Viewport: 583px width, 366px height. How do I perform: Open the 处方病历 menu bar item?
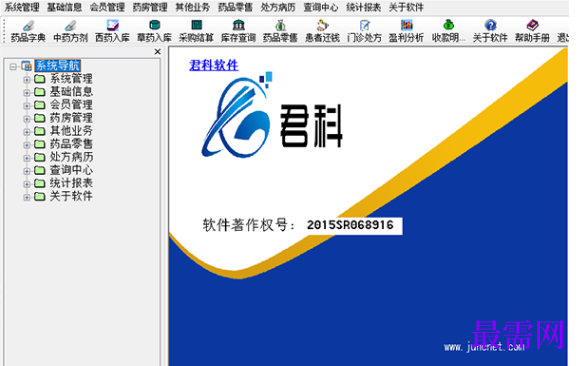point(278,7)
